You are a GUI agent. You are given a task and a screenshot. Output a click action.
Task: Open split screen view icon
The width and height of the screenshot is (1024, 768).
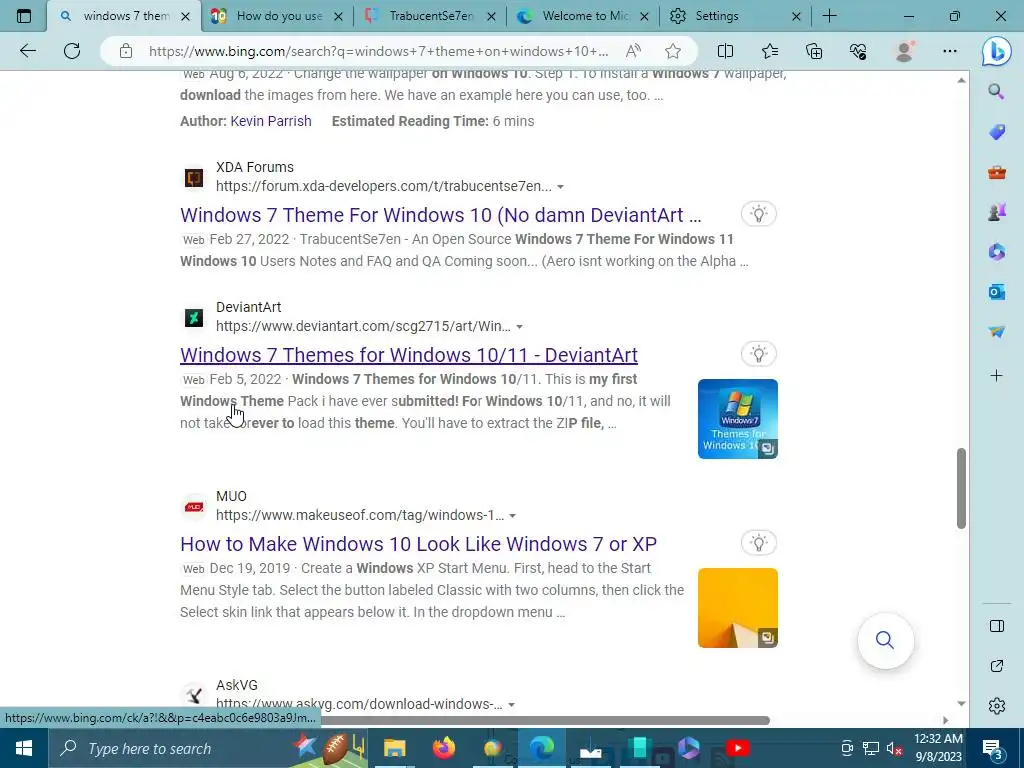(725, 51)
